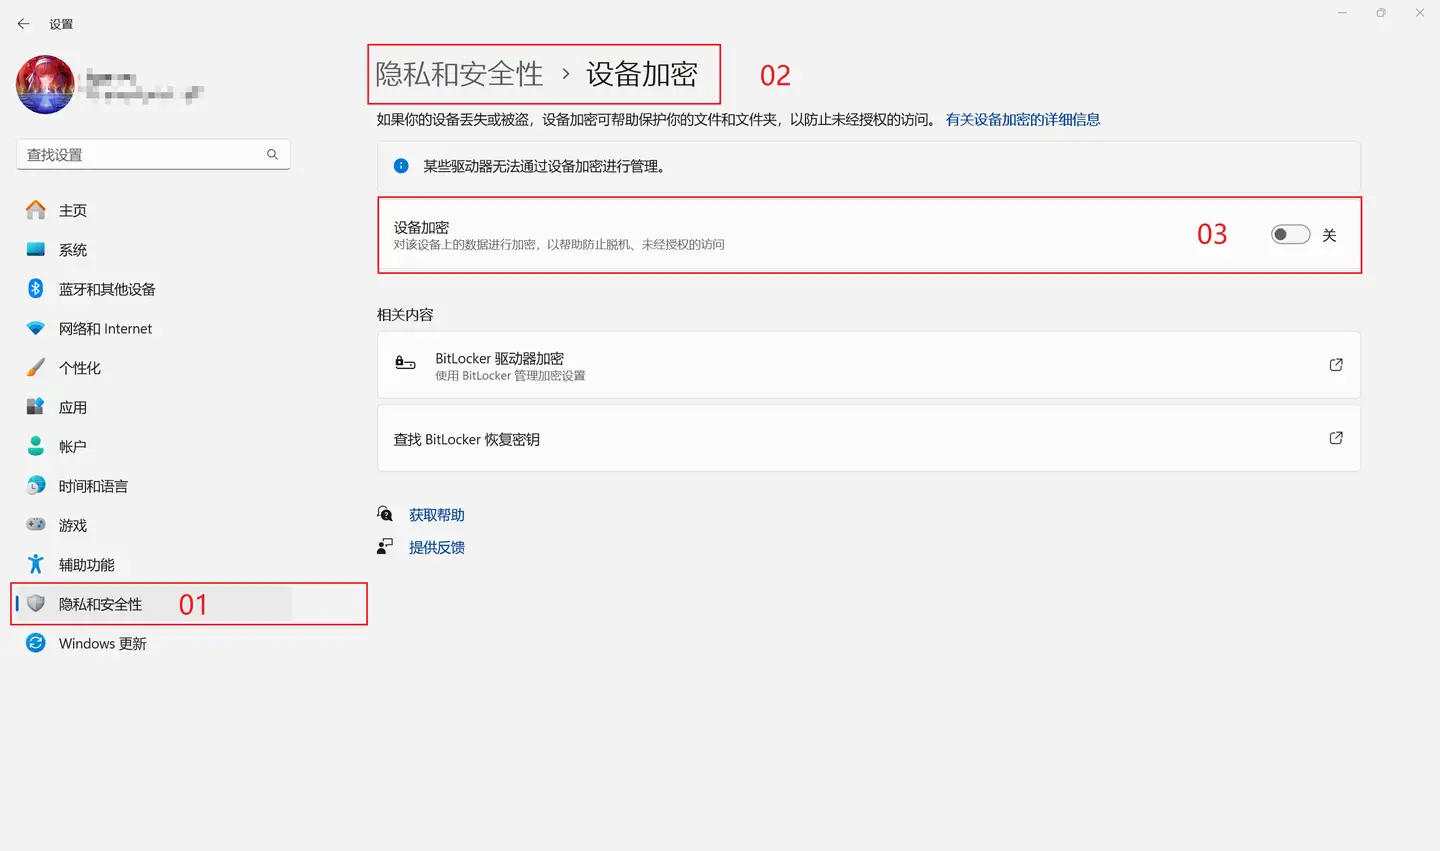Open the 系统 settings section
Viewport: 1440px width, 851px height.
(x=153, y=250)
